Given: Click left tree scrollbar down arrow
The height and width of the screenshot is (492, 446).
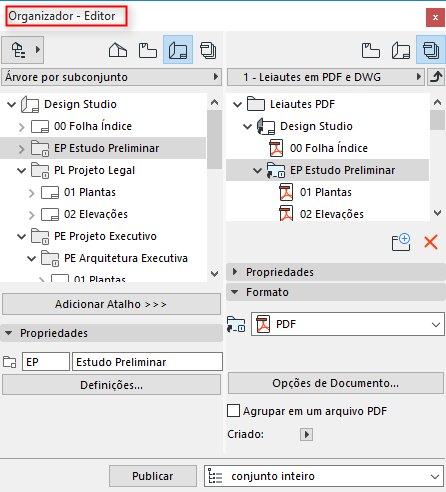Looking at the screenshot, I should click(215, 274).
